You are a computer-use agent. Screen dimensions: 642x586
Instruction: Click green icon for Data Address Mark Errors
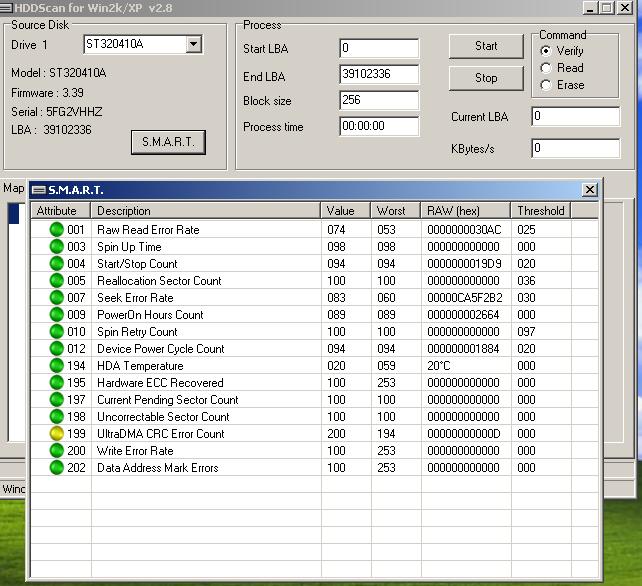(57, 468)
